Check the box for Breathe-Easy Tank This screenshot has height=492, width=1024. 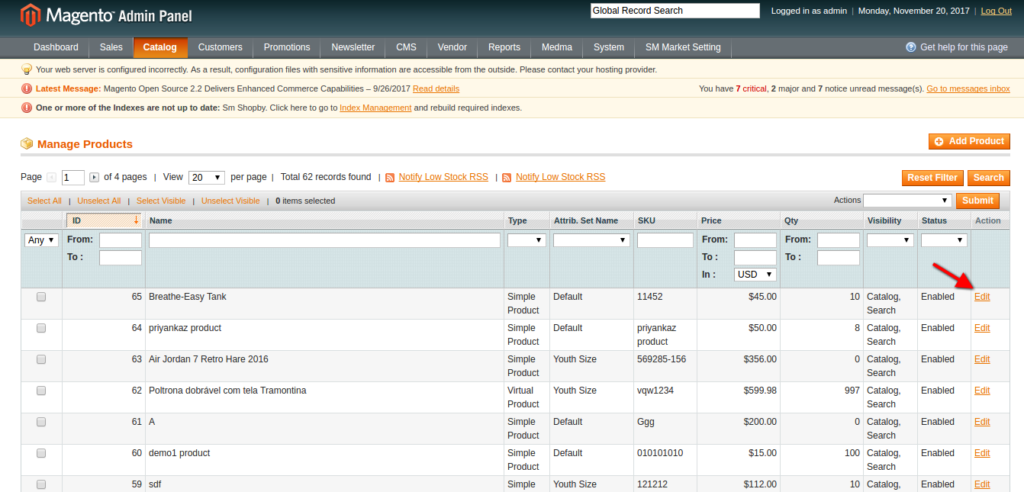pyautogui.click(x=41, y=297)
